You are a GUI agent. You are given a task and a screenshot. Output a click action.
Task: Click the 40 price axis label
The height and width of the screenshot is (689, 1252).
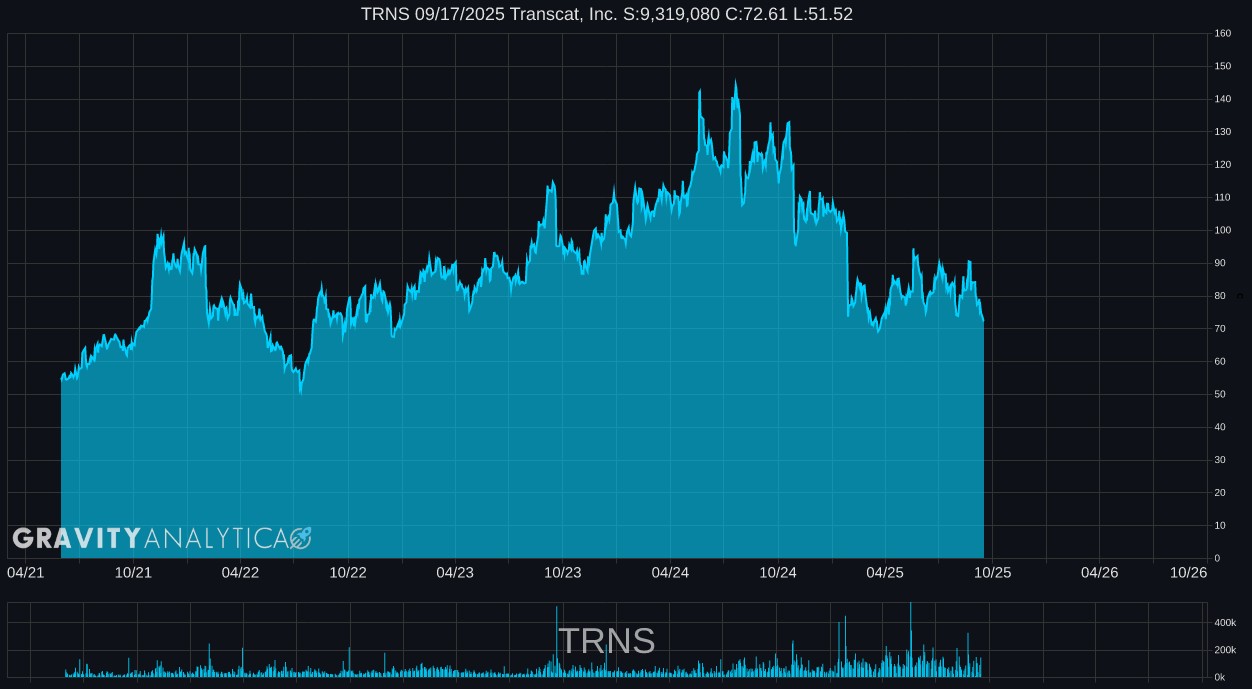pyautogui.click(x=1220, y=427)
